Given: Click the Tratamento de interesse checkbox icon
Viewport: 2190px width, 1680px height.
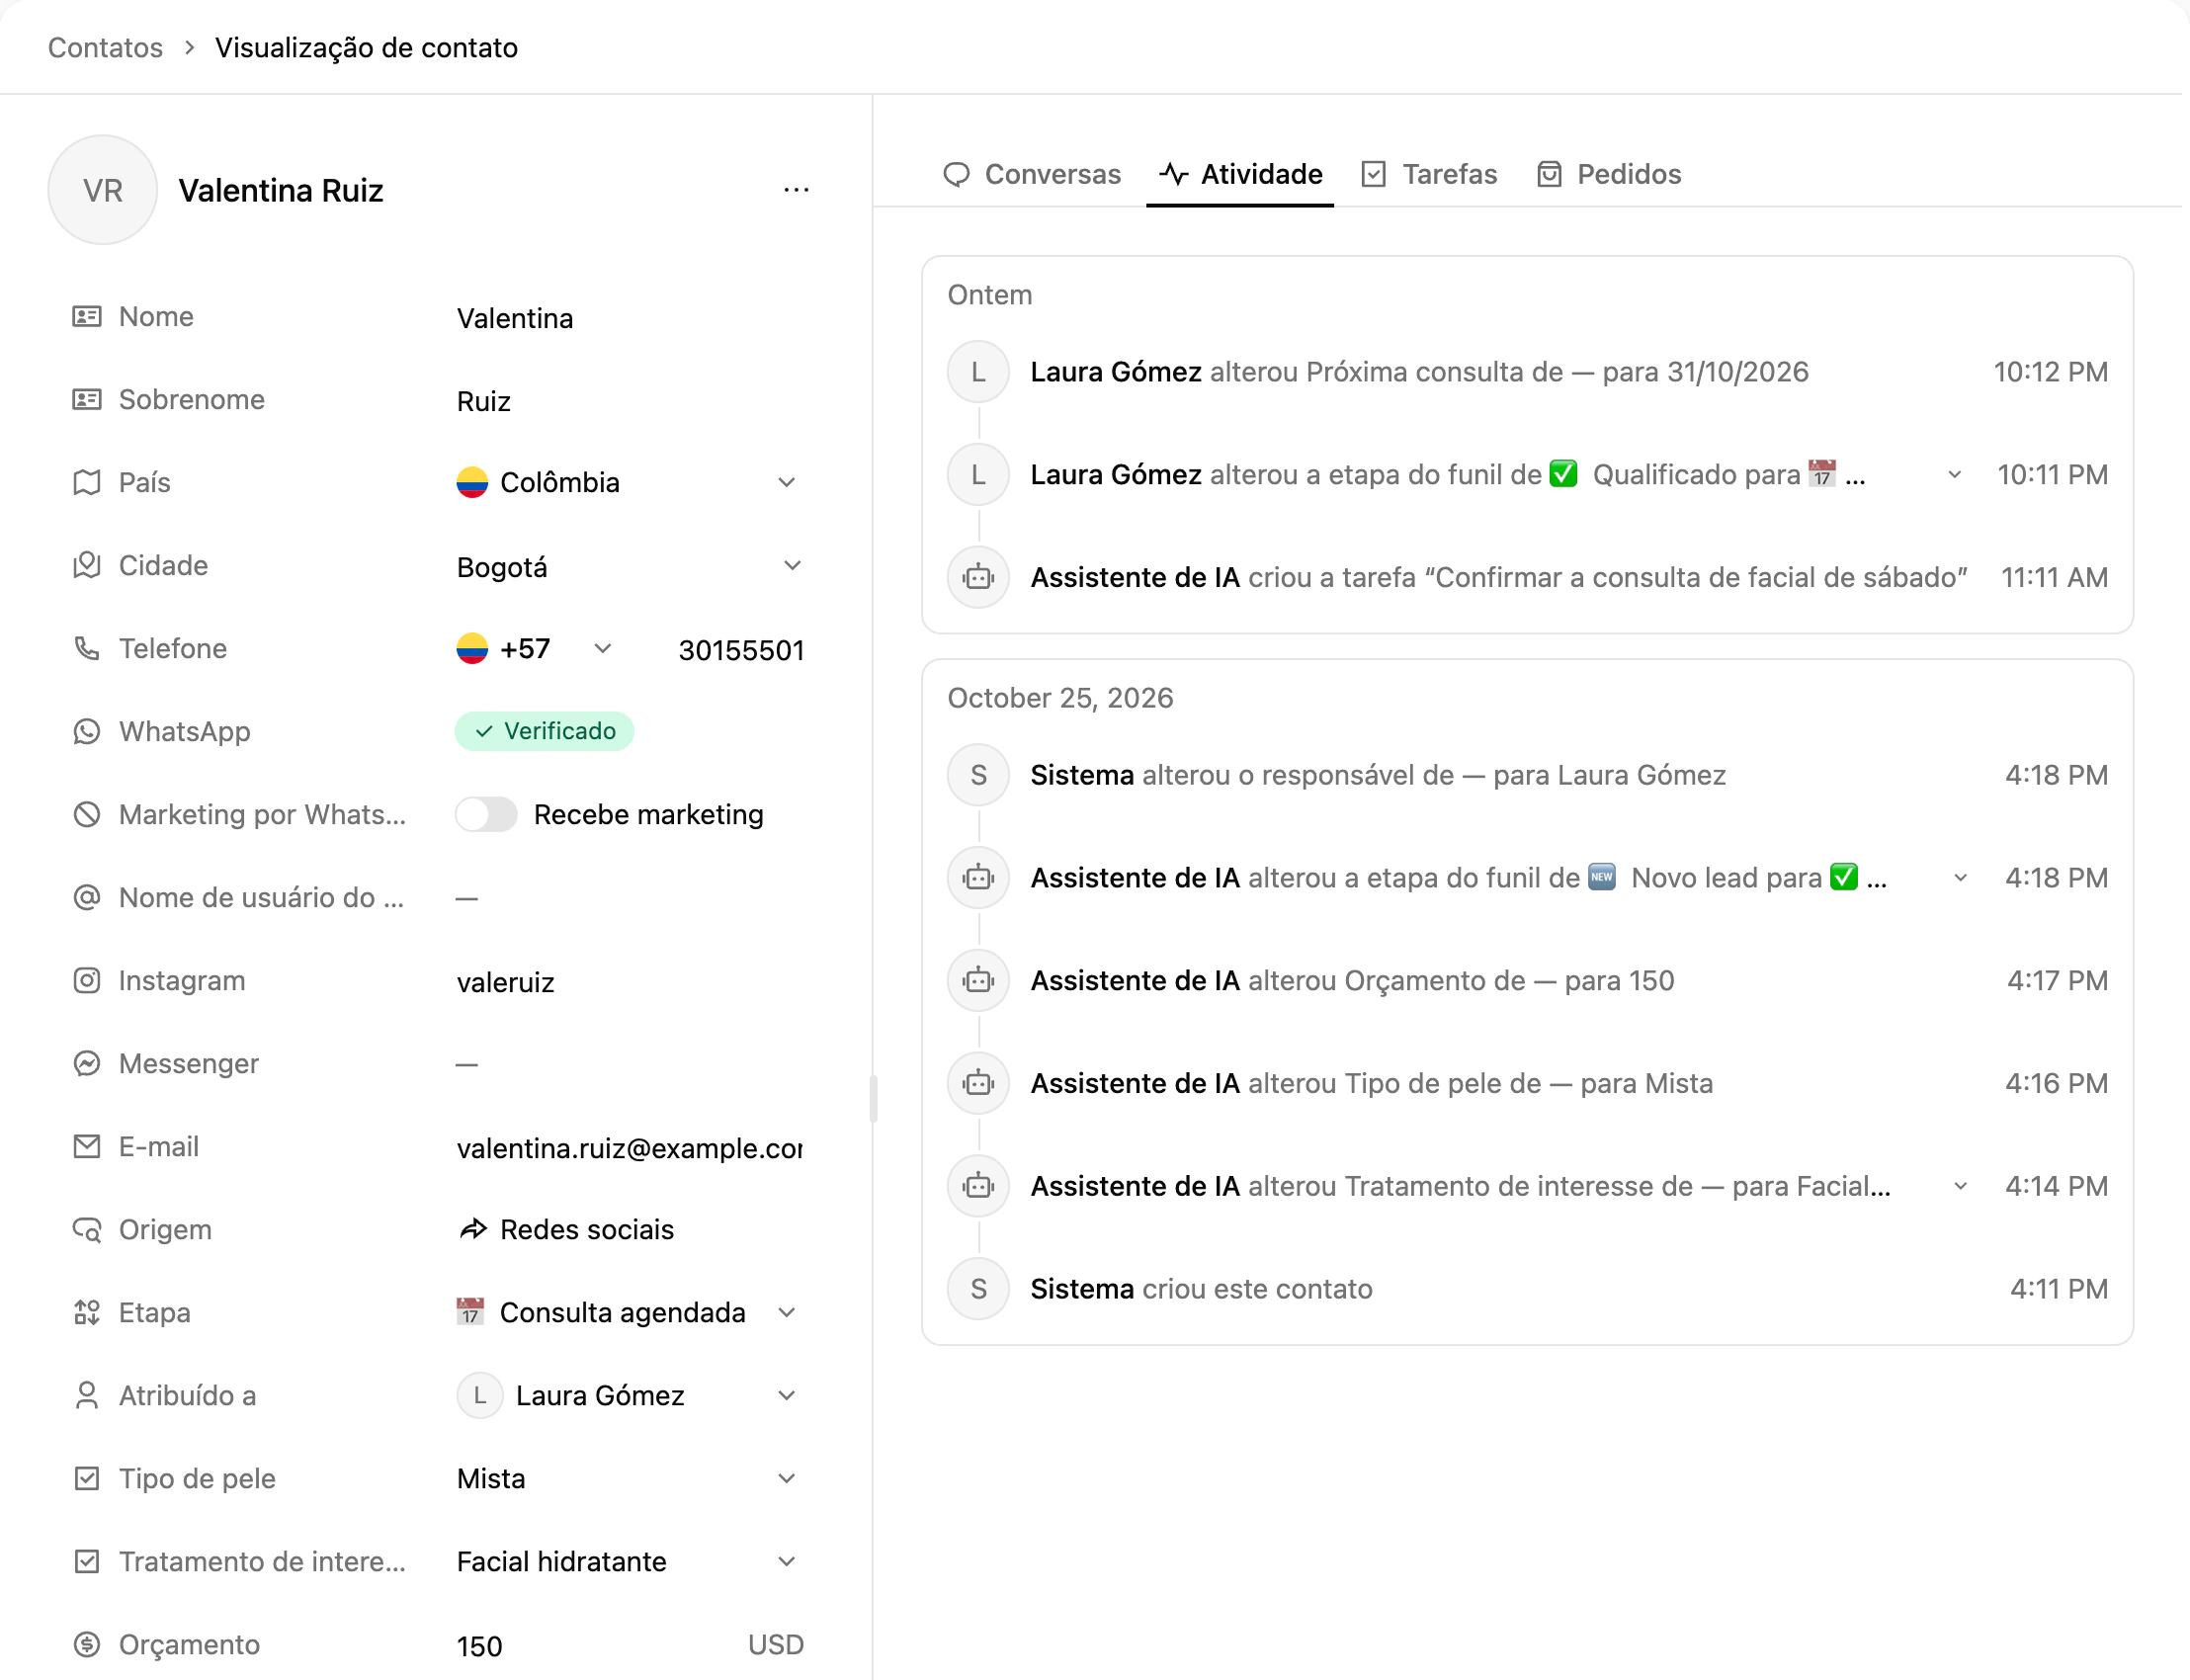Looking at the screenshot, I should point(87,1562).
